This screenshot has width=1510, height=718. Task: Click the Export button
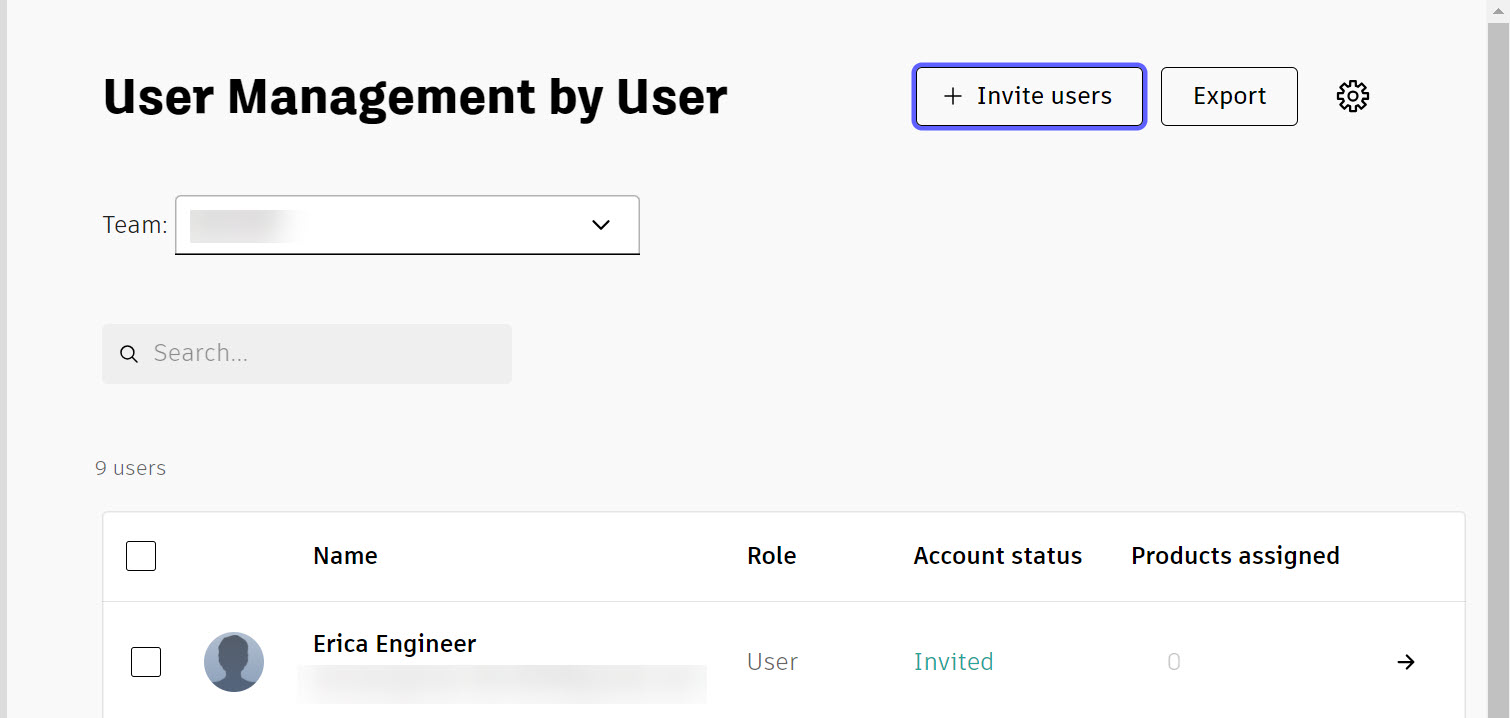point(1229,96)
